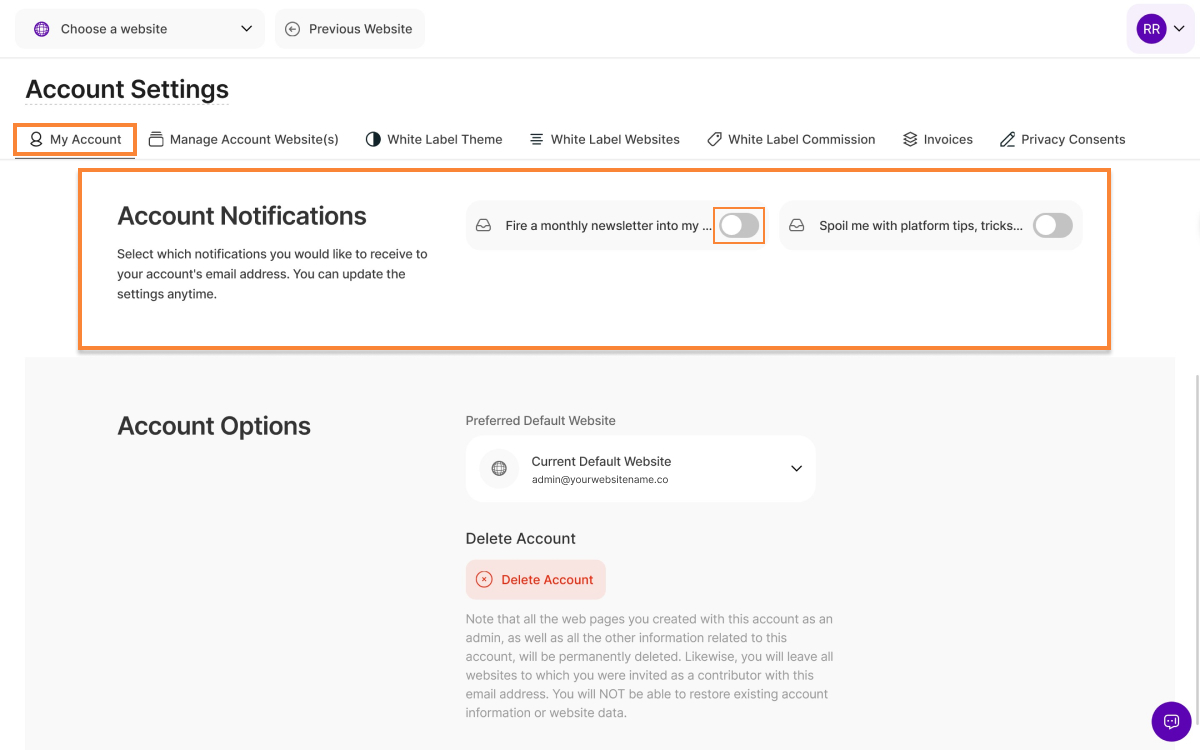
Task: Click the globe icon in Choose a website
Action: coord(41,29)
